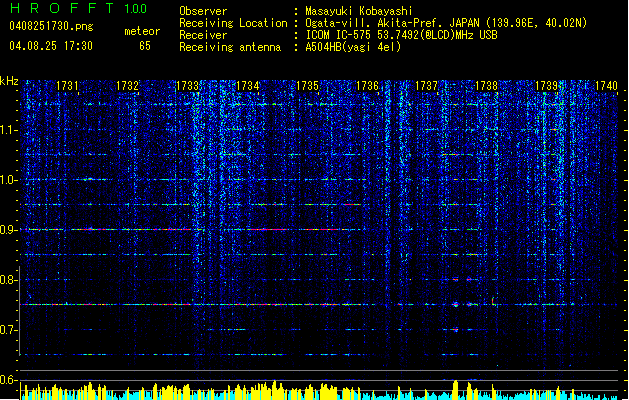Viewport: 629px width, 400px height.
Task: Click the Receiver field label
Action: coord(203,35)
